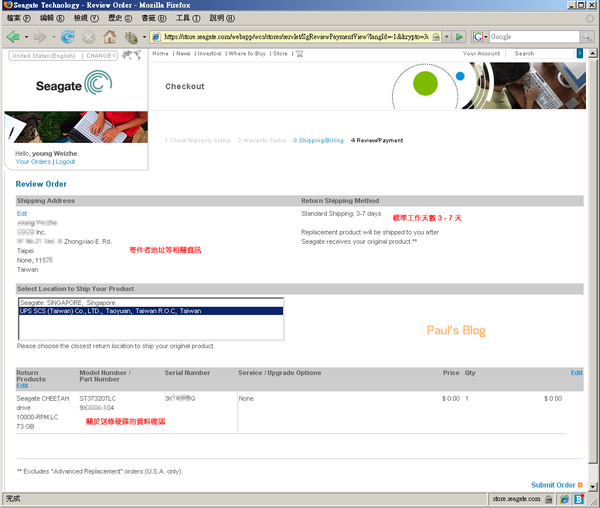This screenshot has height=508, width=600.
Task: Click the search magnifier button in toolbar
Action: [587, 37]
